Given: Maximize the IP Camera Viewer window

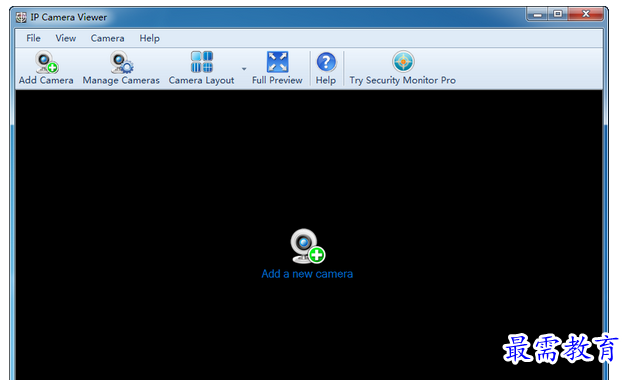Looking at the screenshot, I should pos(558,14).
